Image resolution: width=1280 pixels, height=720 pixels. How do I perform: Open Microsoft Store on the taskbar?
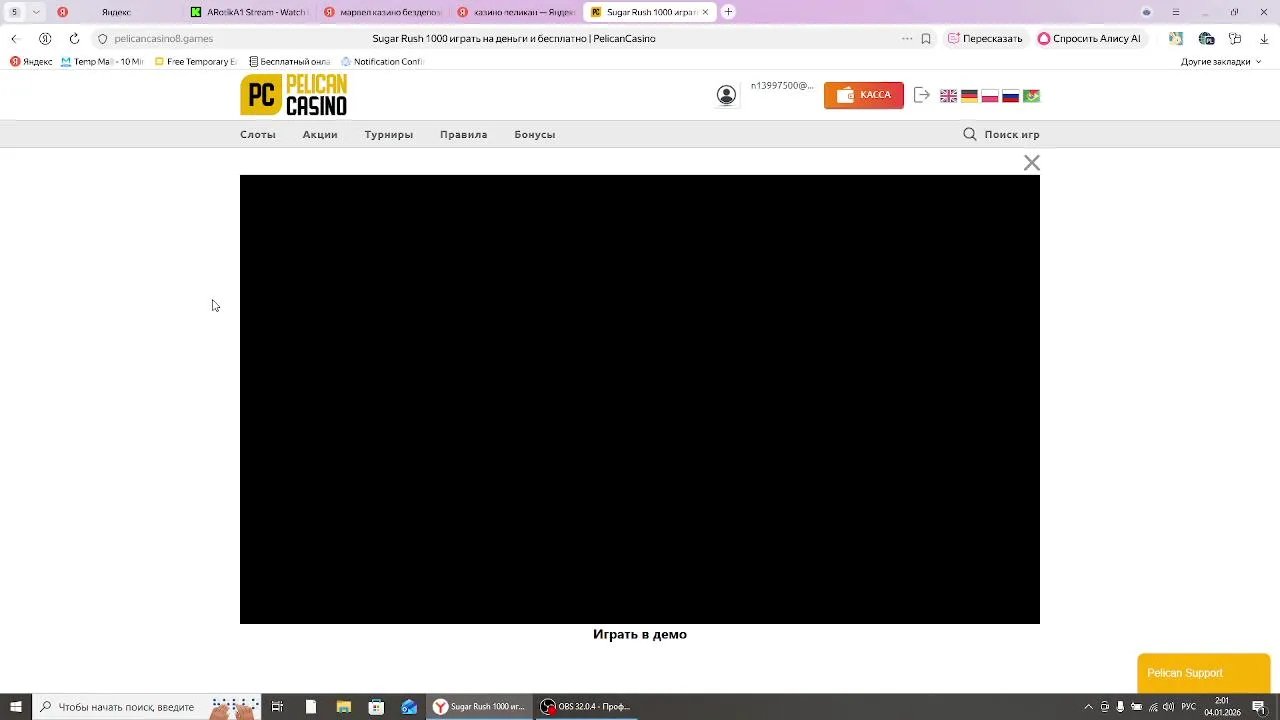(x=376, y=707)
